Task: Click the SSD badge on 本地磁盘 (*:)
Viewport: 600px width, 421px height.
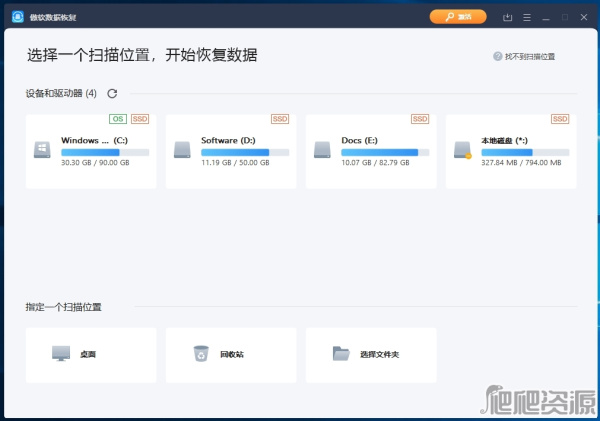Action: pos(560,119)
